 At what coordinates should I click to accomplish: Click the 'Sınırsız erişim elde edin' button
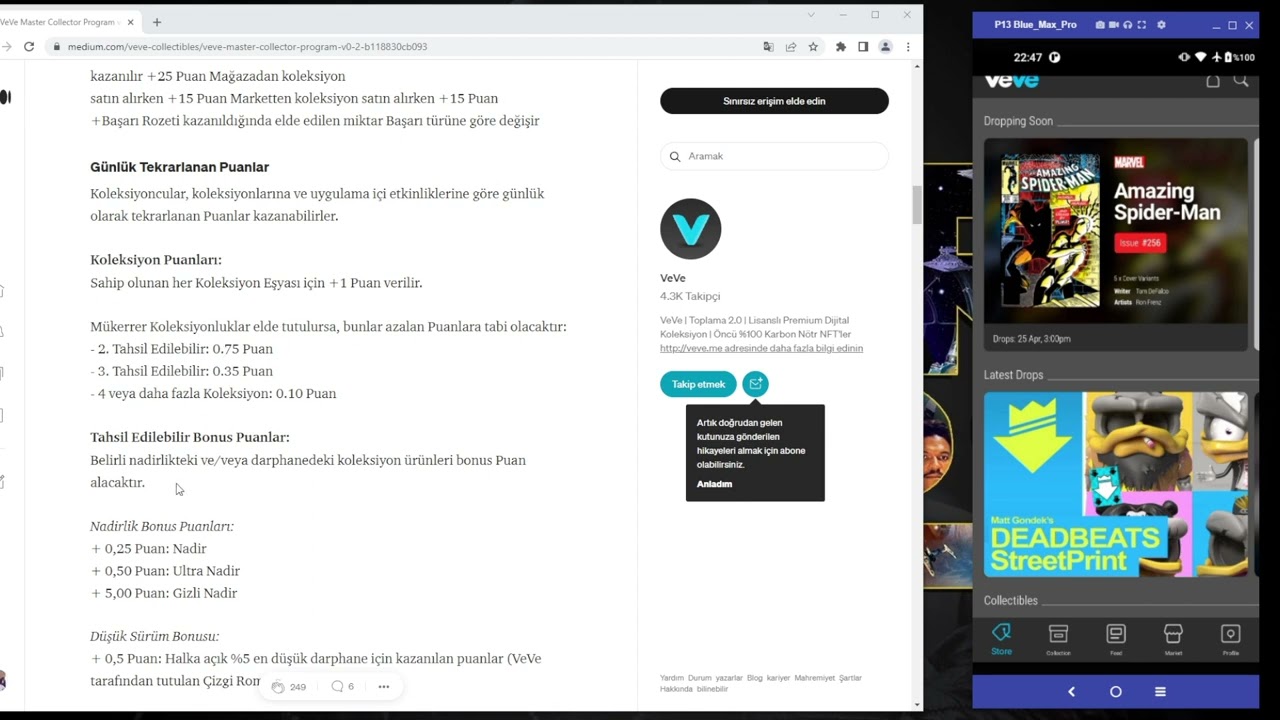point(774,101)
